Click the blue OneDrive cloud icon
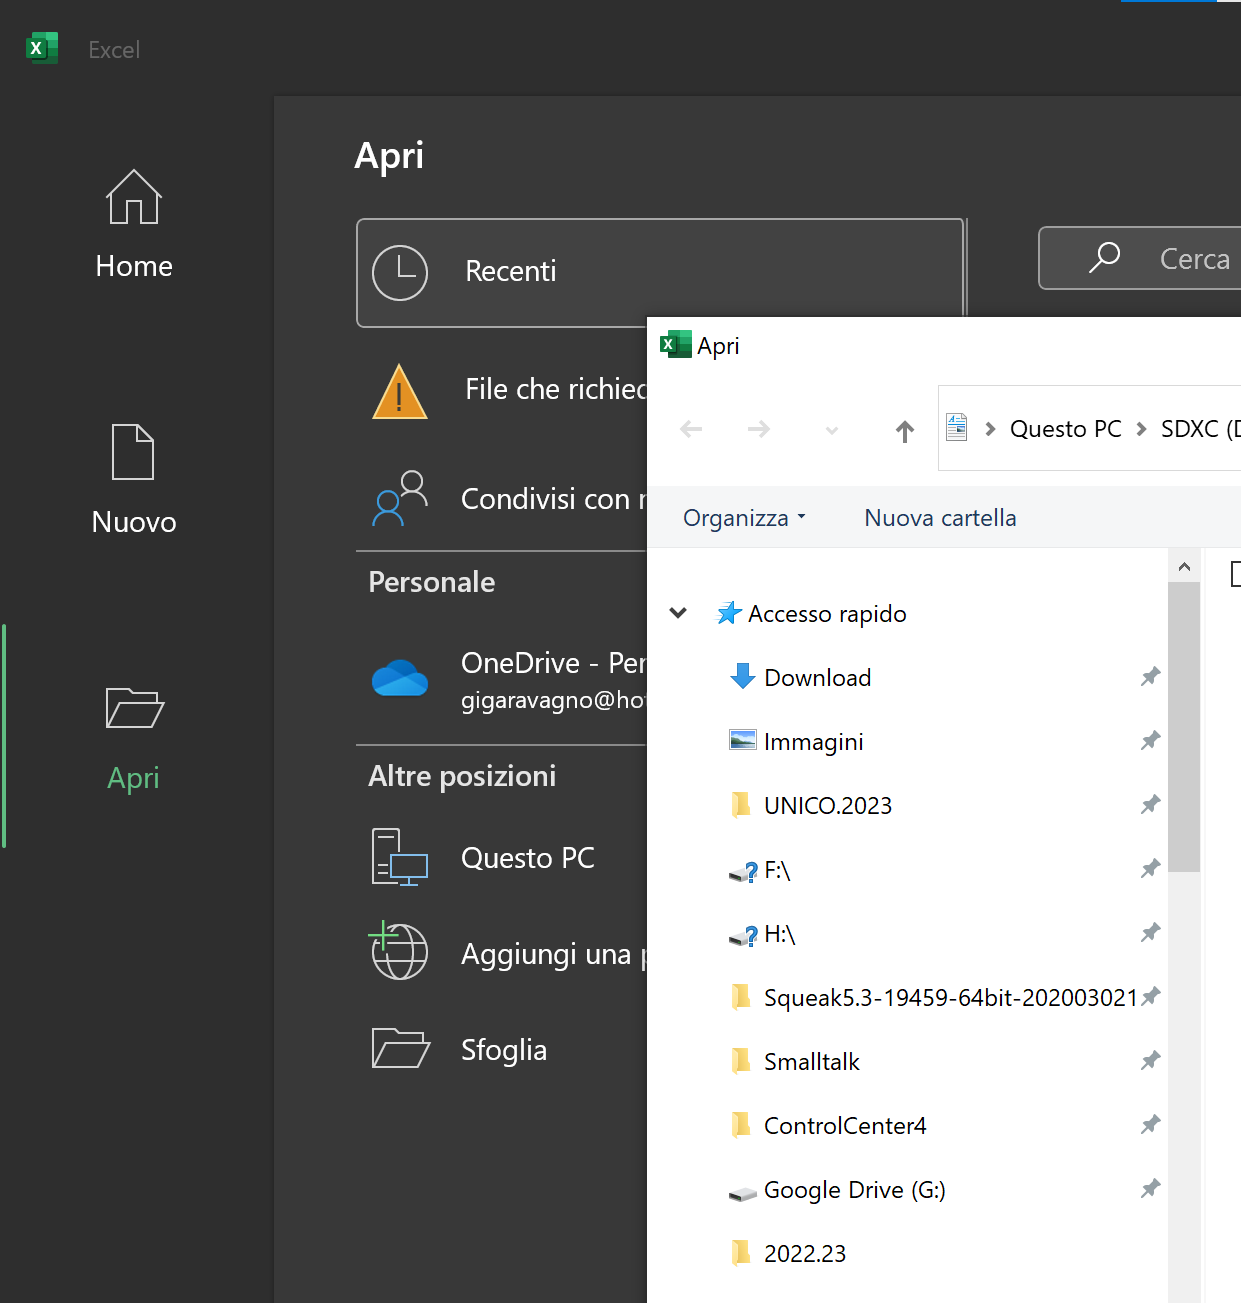 tap(400, 678)
